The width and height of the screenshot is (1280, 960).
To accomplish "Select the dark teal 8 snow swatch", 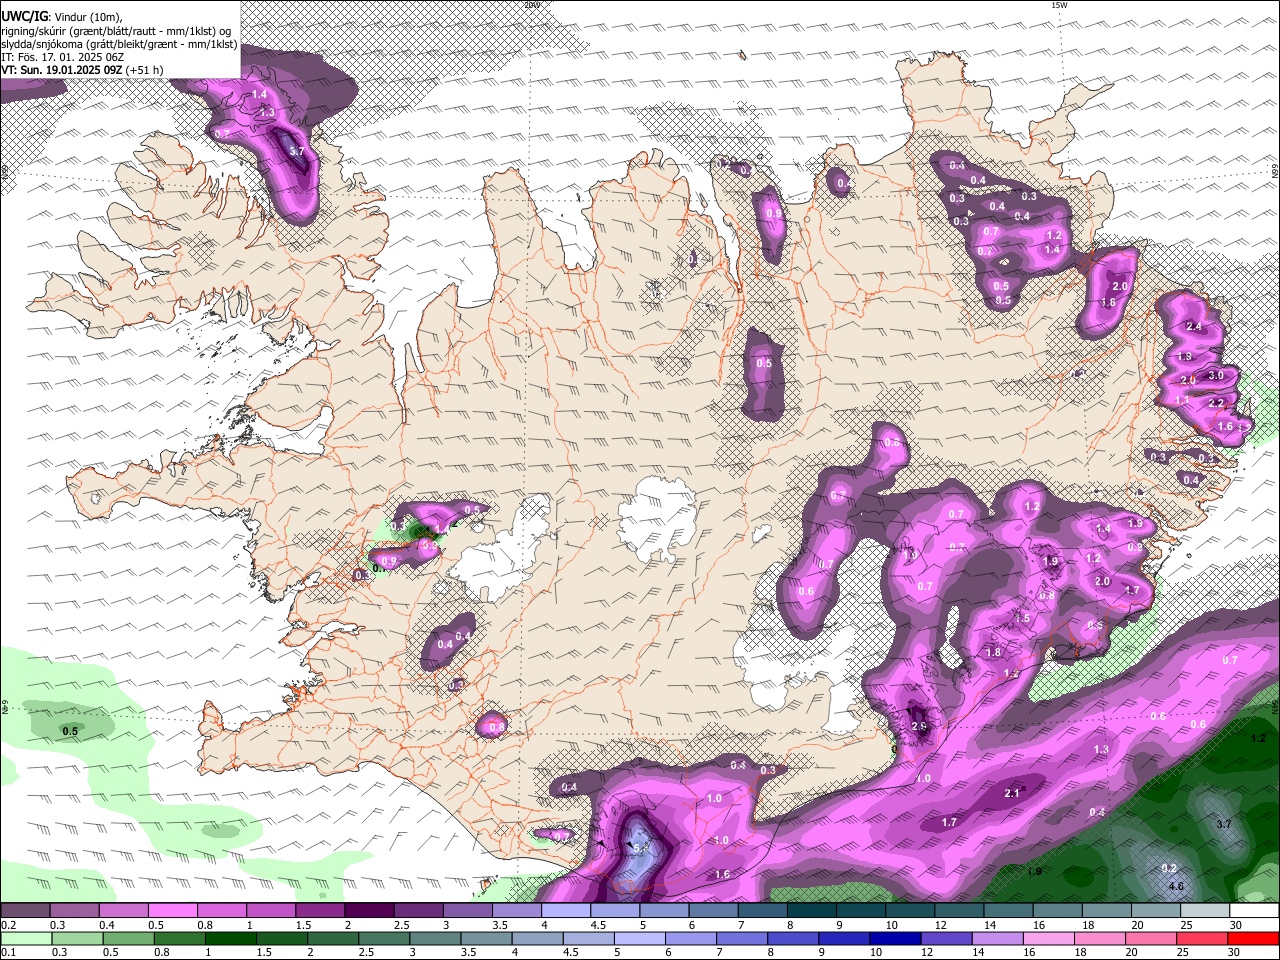I will [811, 910].
